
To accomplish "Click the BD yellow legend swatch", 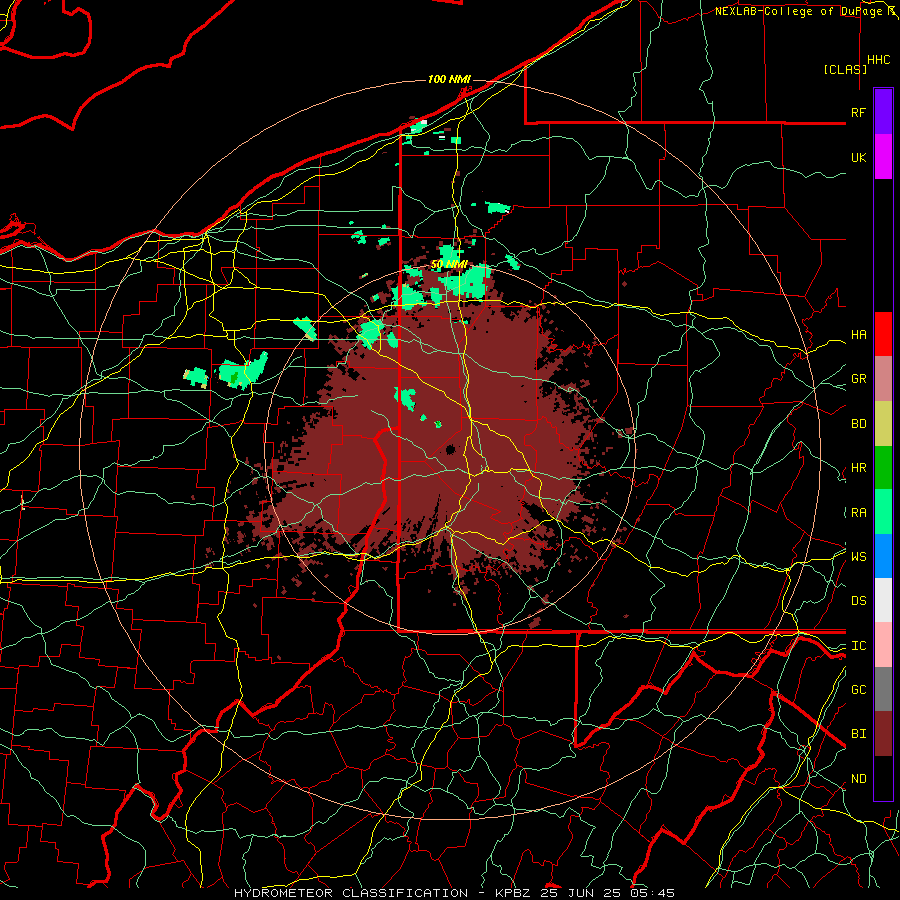I will tap(883, 424).
